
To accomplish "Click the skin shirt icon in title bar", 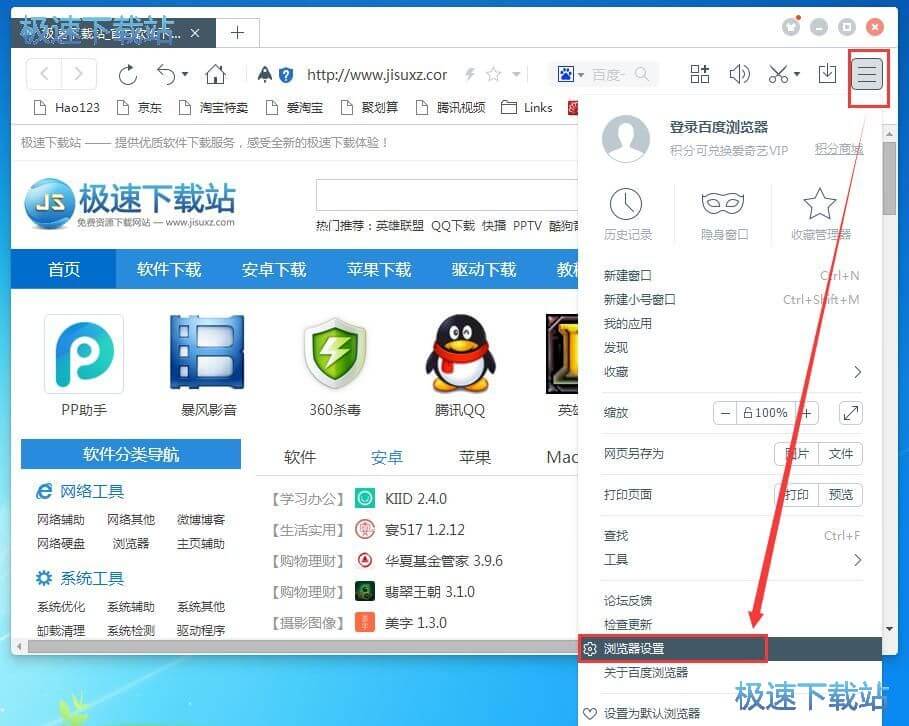I will coord(791,26).
